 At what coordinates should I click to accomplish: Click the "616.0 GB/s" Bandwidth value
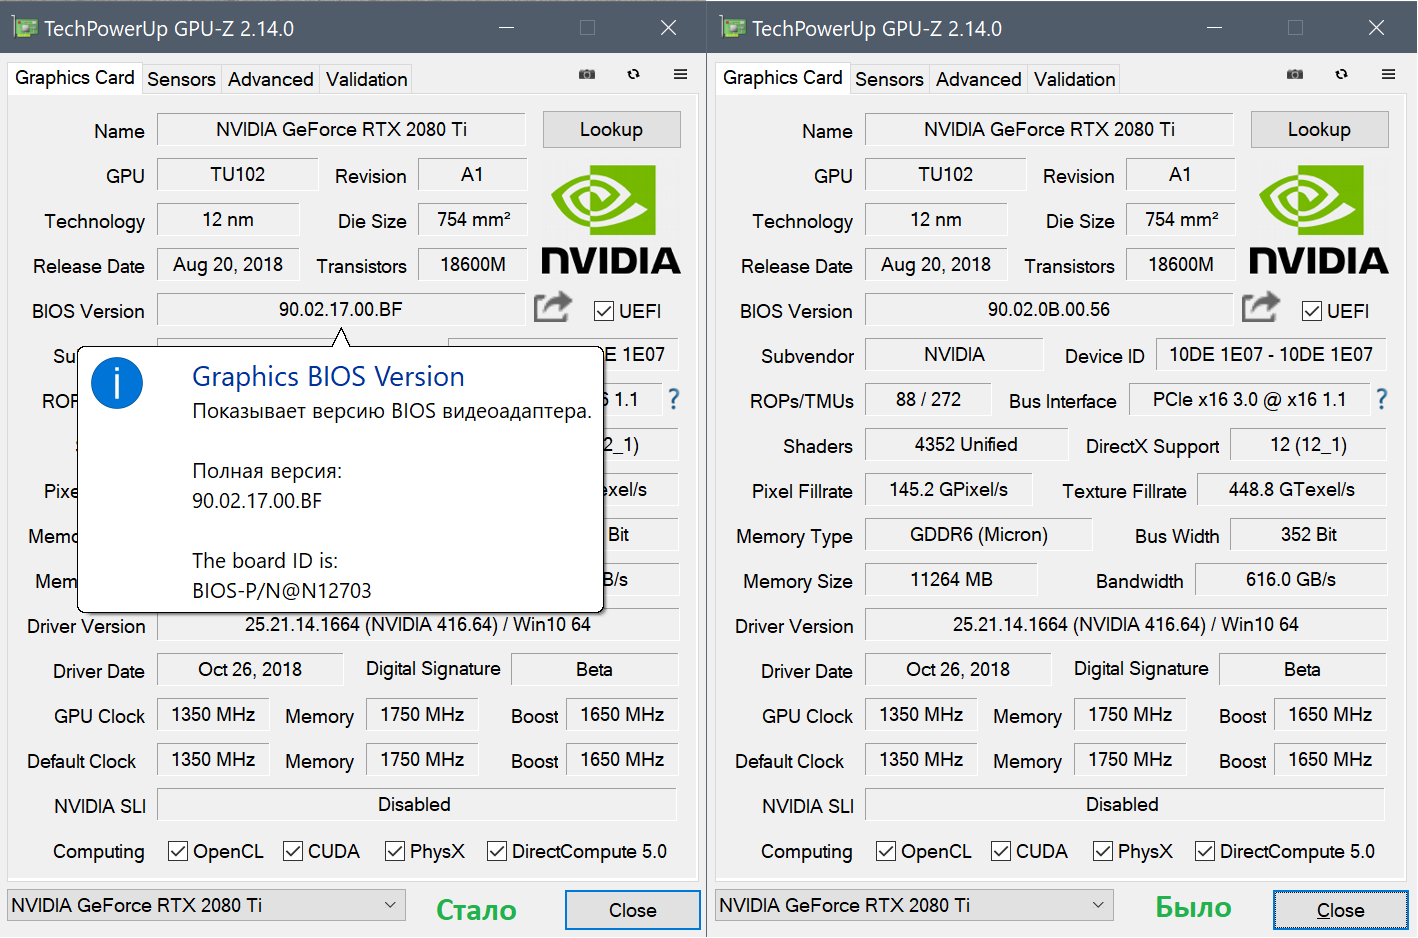tap(1291, 579)
